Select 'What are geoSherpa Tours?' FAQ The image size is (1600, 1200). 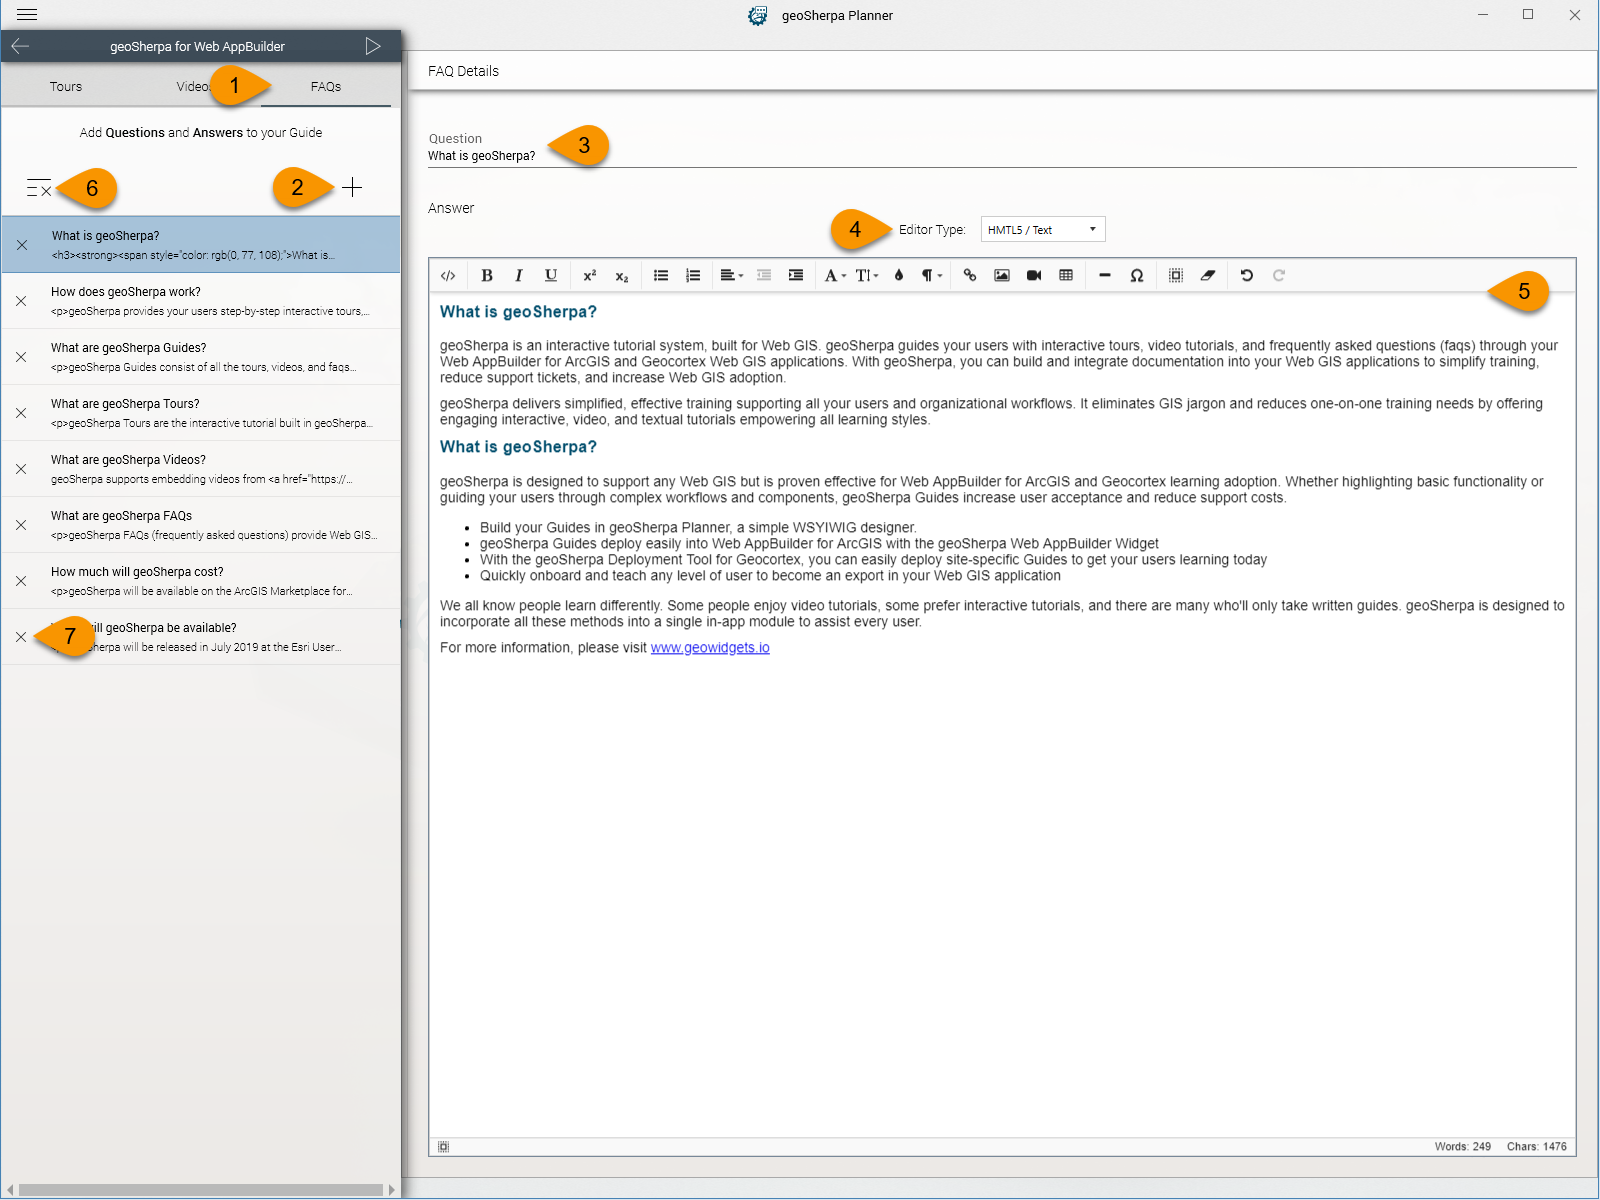201,413
